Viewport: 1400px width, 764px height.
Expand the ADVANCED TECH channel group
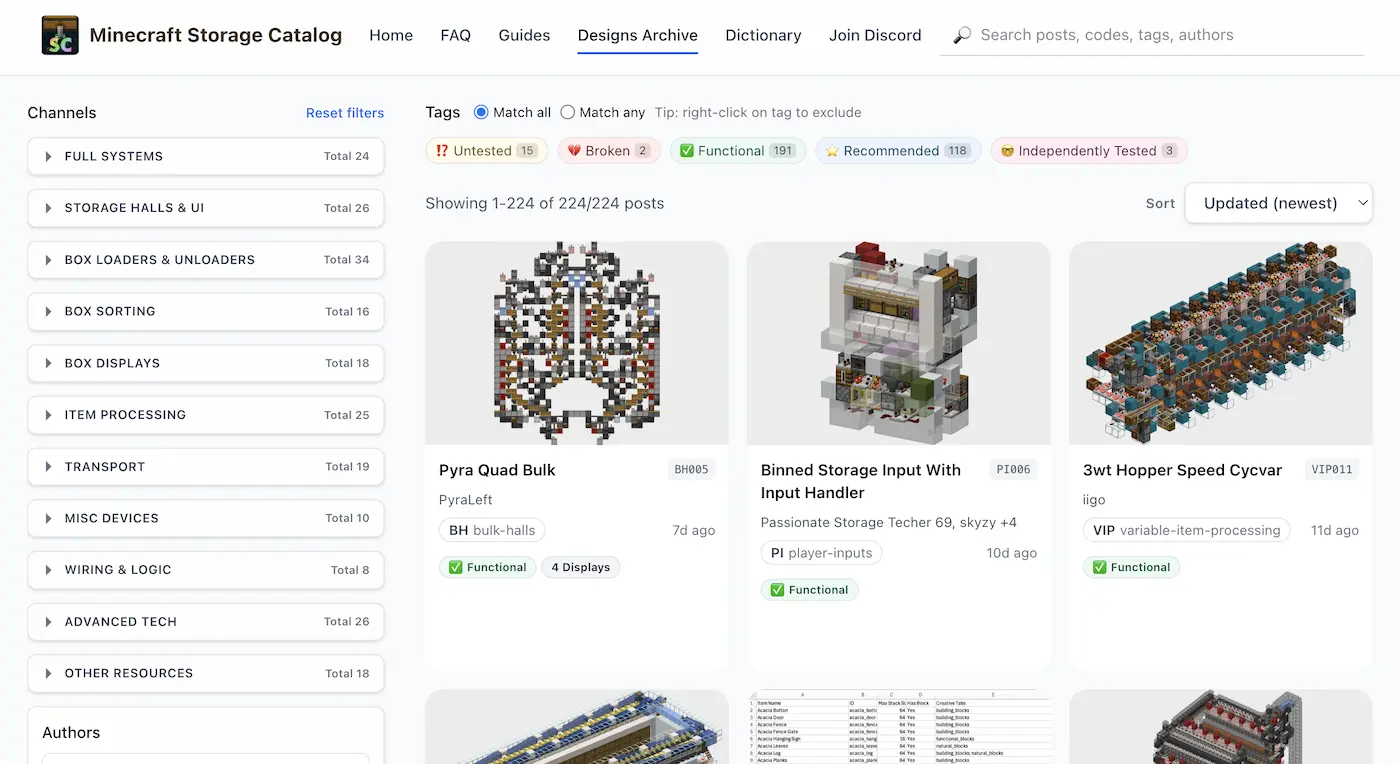[206, 622]
